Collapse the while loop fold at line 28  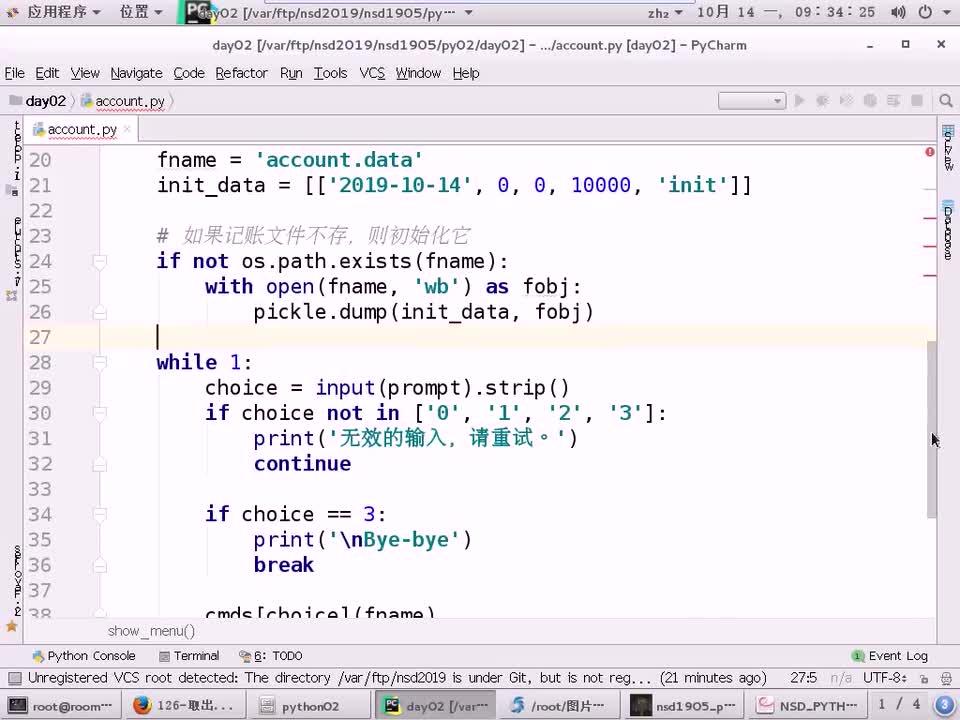coord(100,362)
